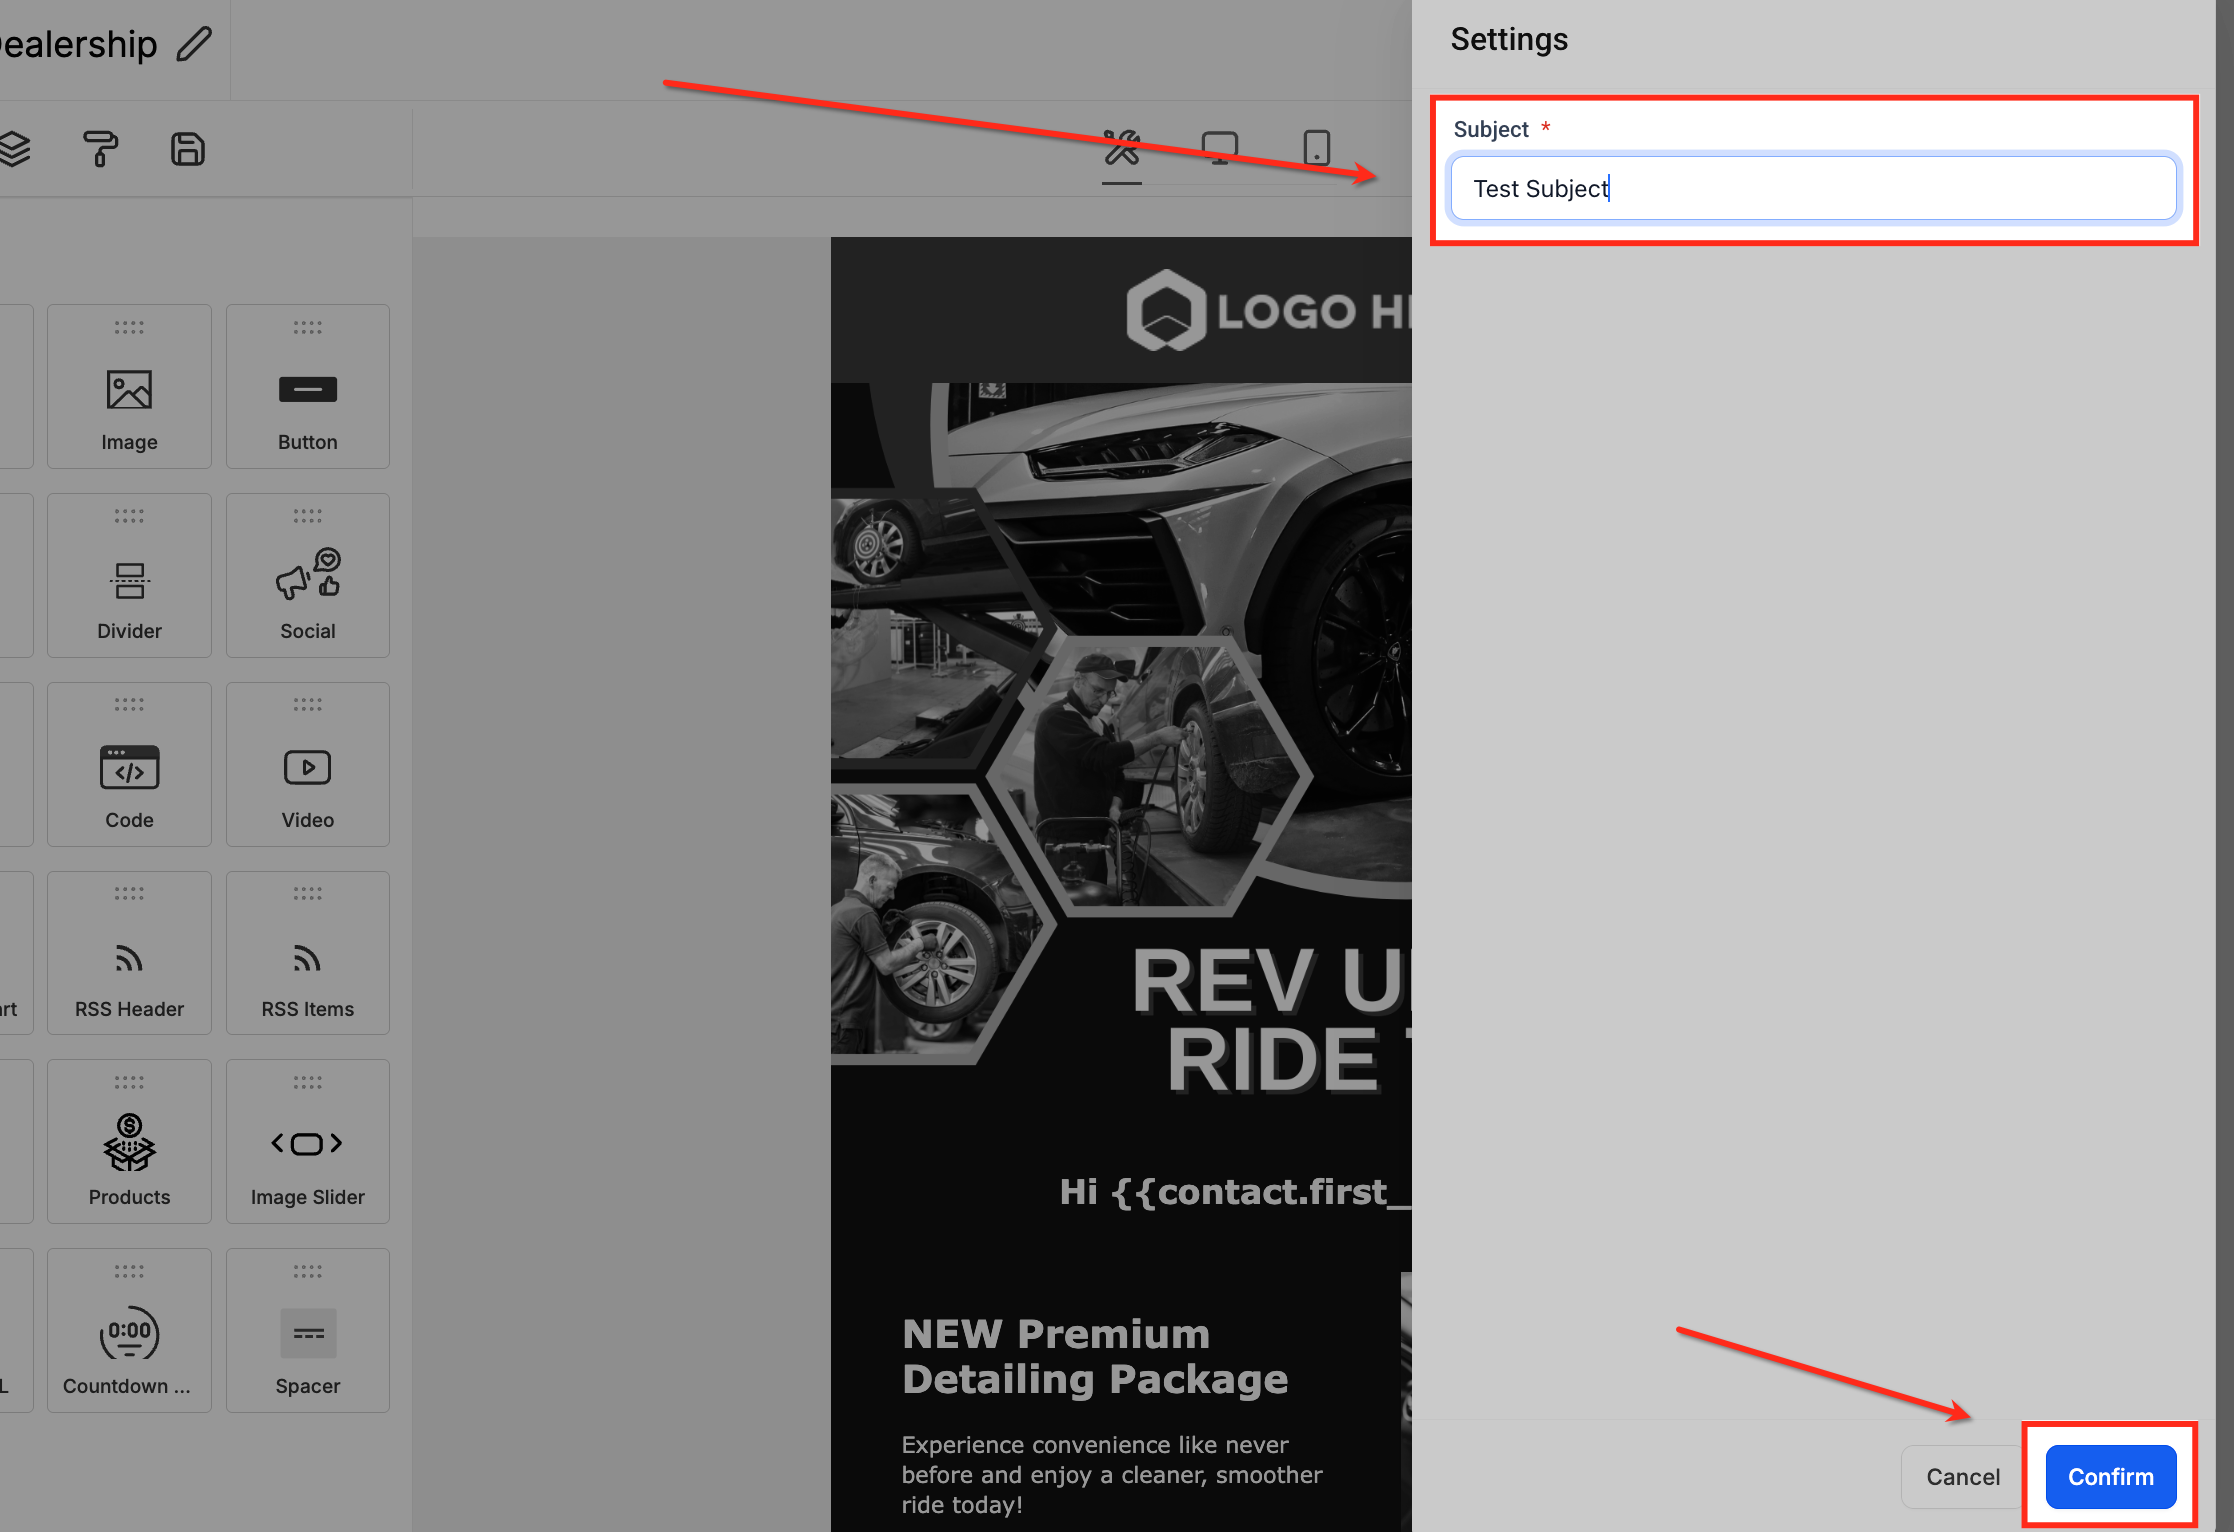2234x1532 pixels.
Task: Select the Code element block
Action: click(x=129, y=765)
